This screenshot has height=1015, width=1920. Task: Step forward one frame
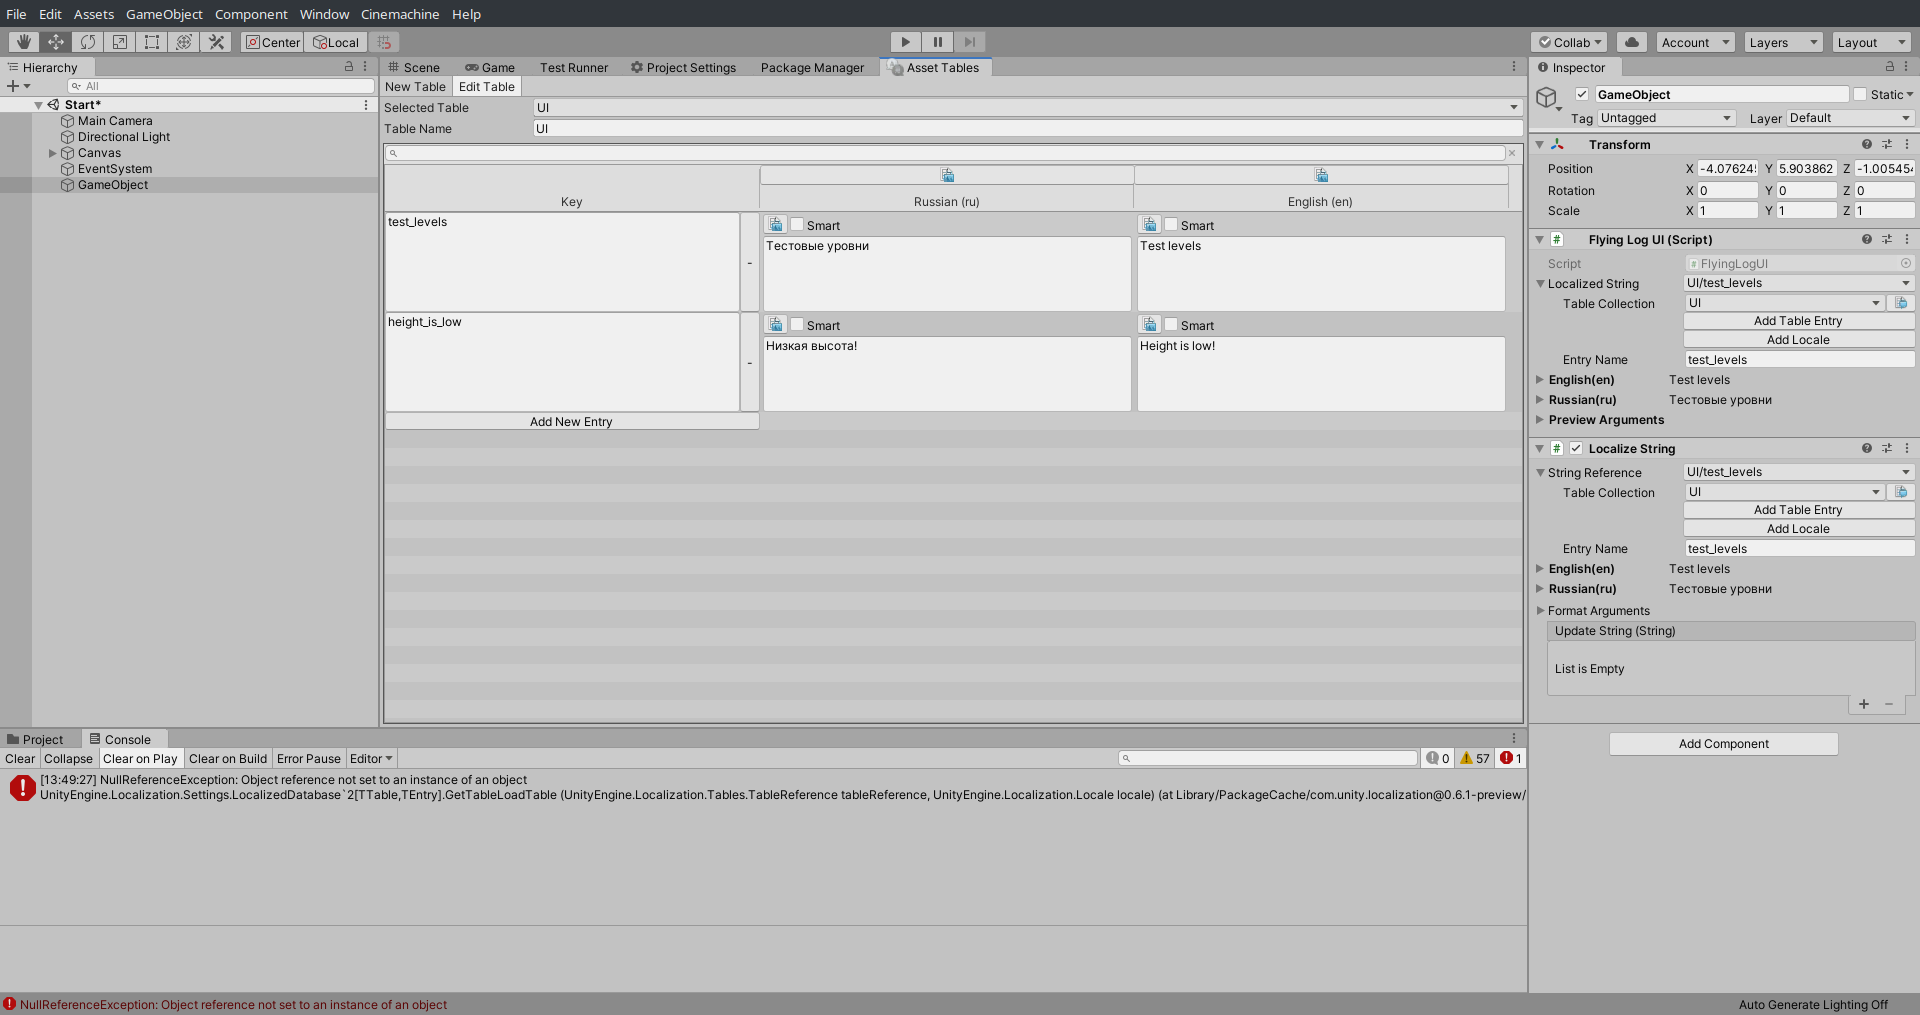coord(969,42)
